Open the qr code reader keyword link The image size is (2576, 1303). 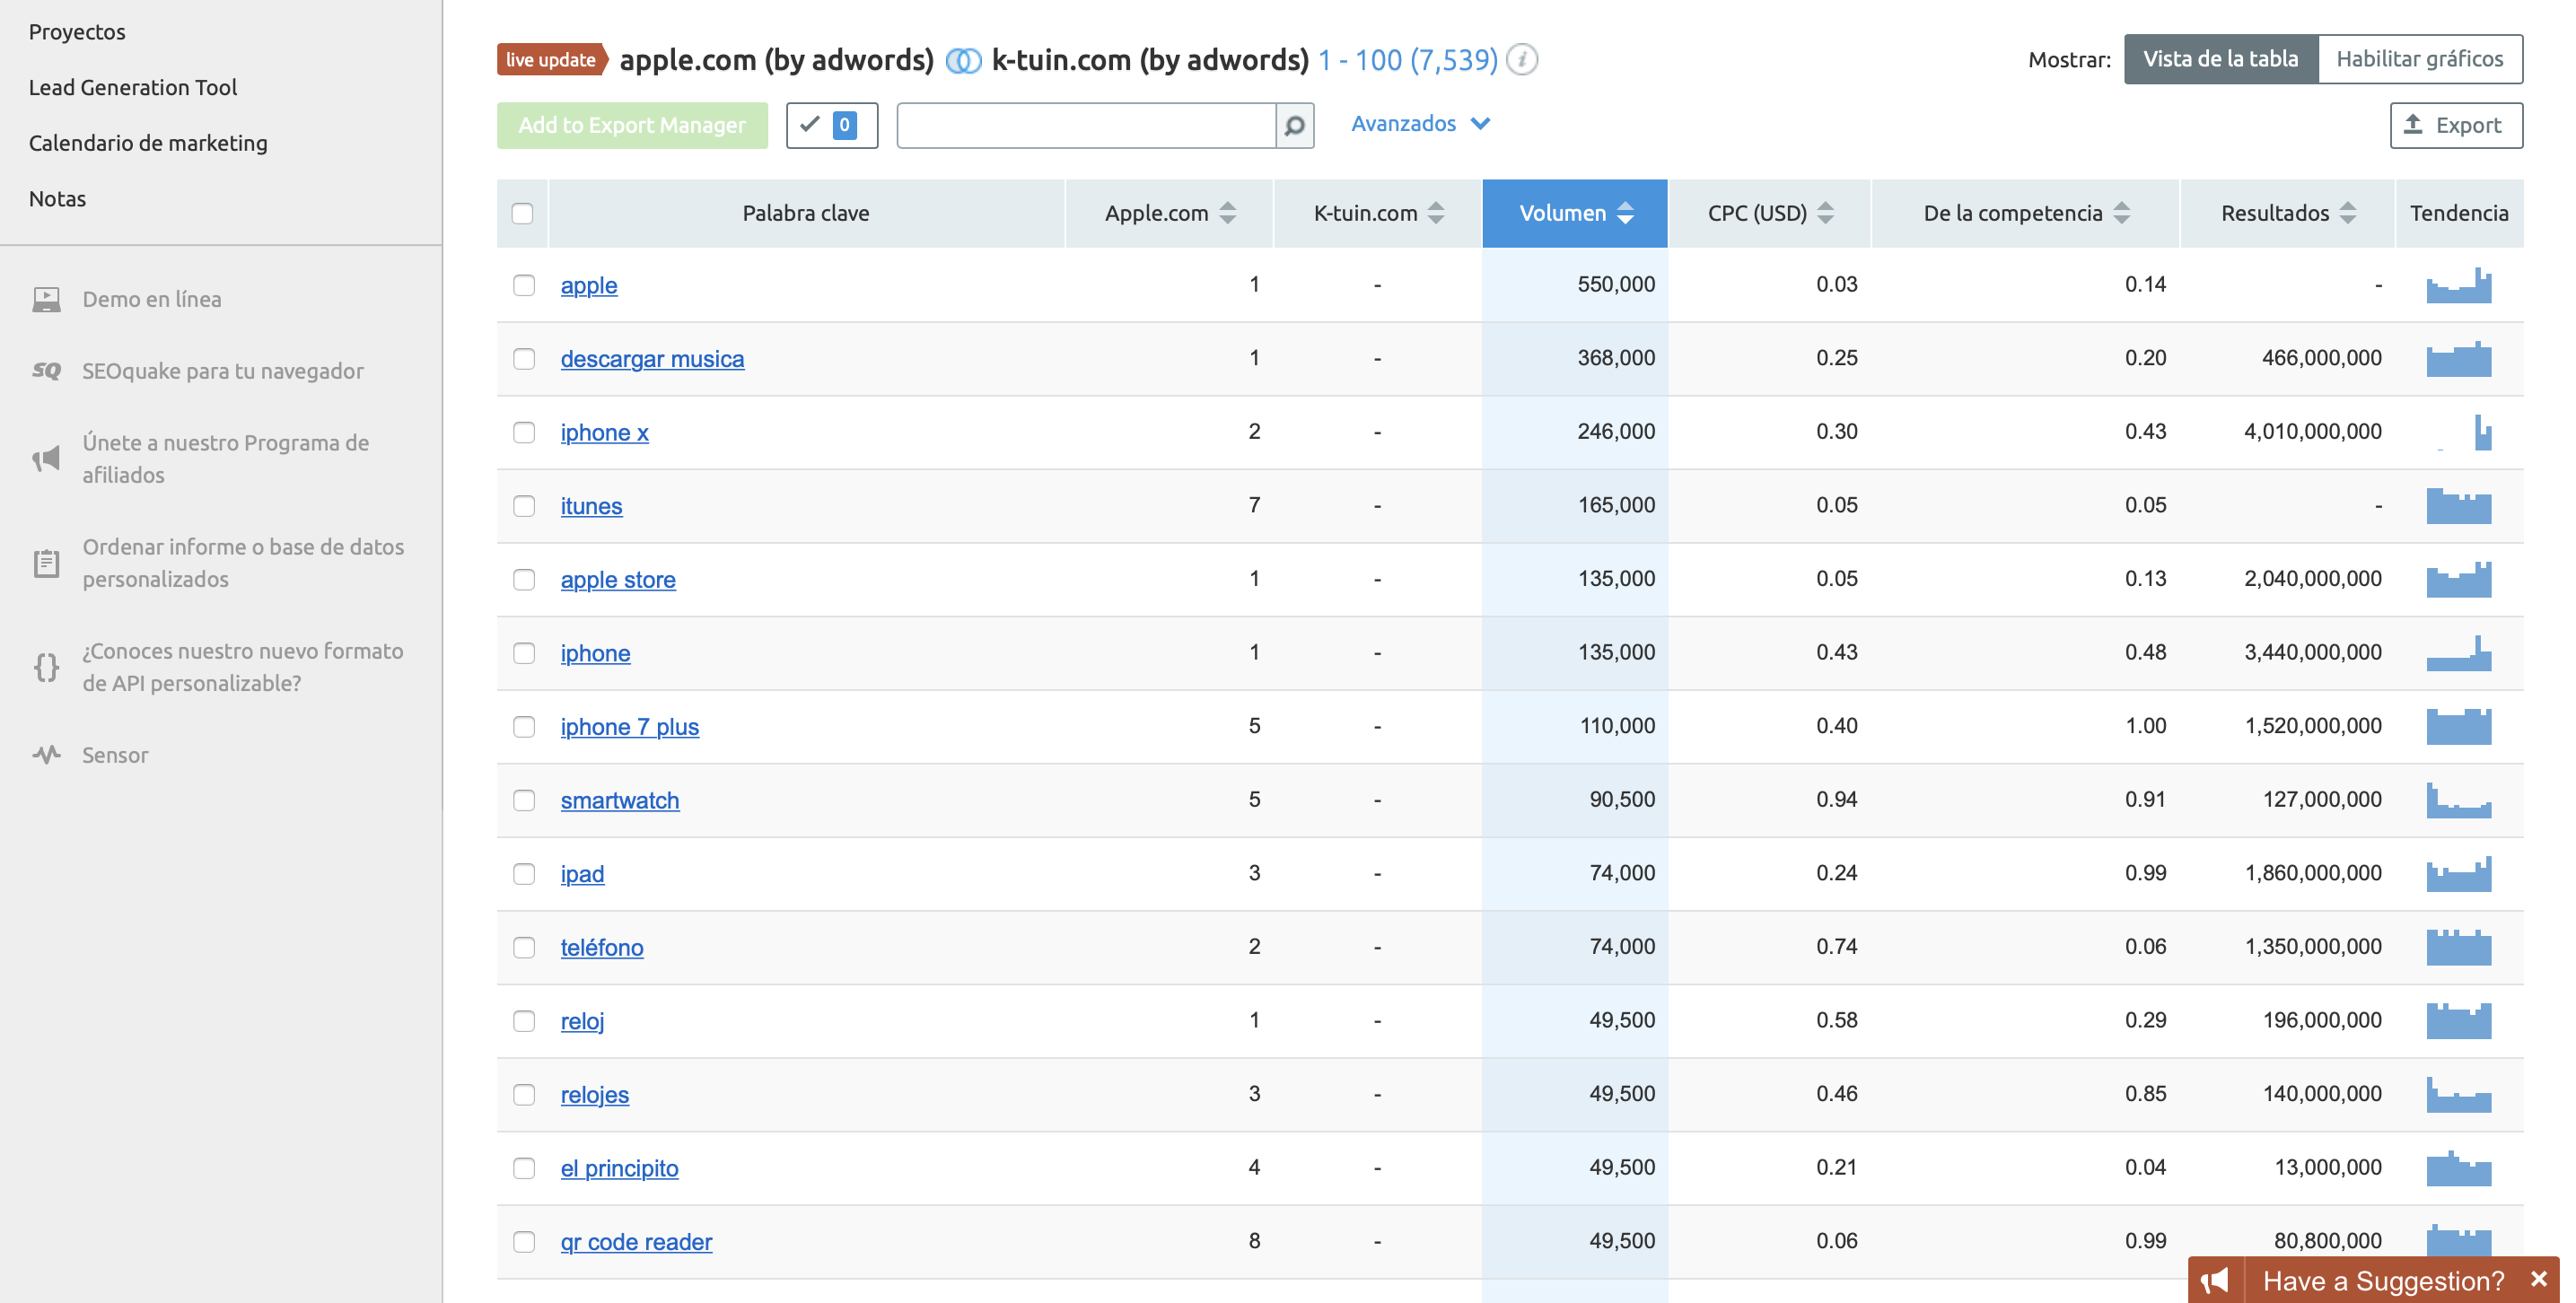(636, 1242)
